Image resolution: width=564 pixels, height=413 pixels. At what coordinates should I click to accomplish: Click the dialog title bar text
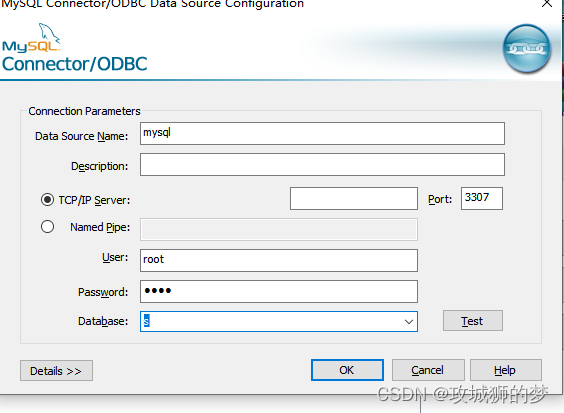coord(153,4)
